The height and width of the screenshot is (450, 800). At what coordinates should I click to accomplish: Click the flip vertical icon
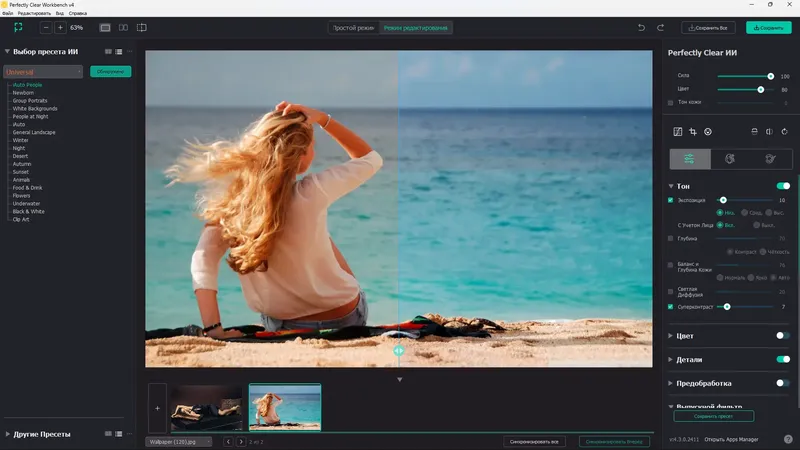click(755, 132)
